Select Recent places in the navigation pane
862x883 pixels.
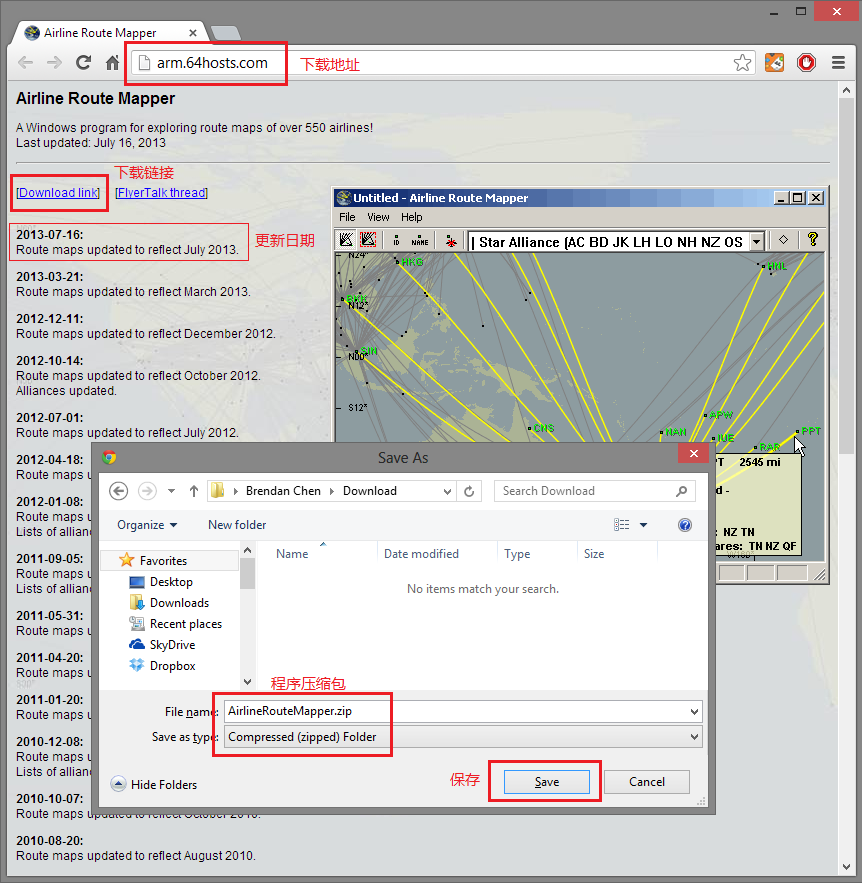185,624
